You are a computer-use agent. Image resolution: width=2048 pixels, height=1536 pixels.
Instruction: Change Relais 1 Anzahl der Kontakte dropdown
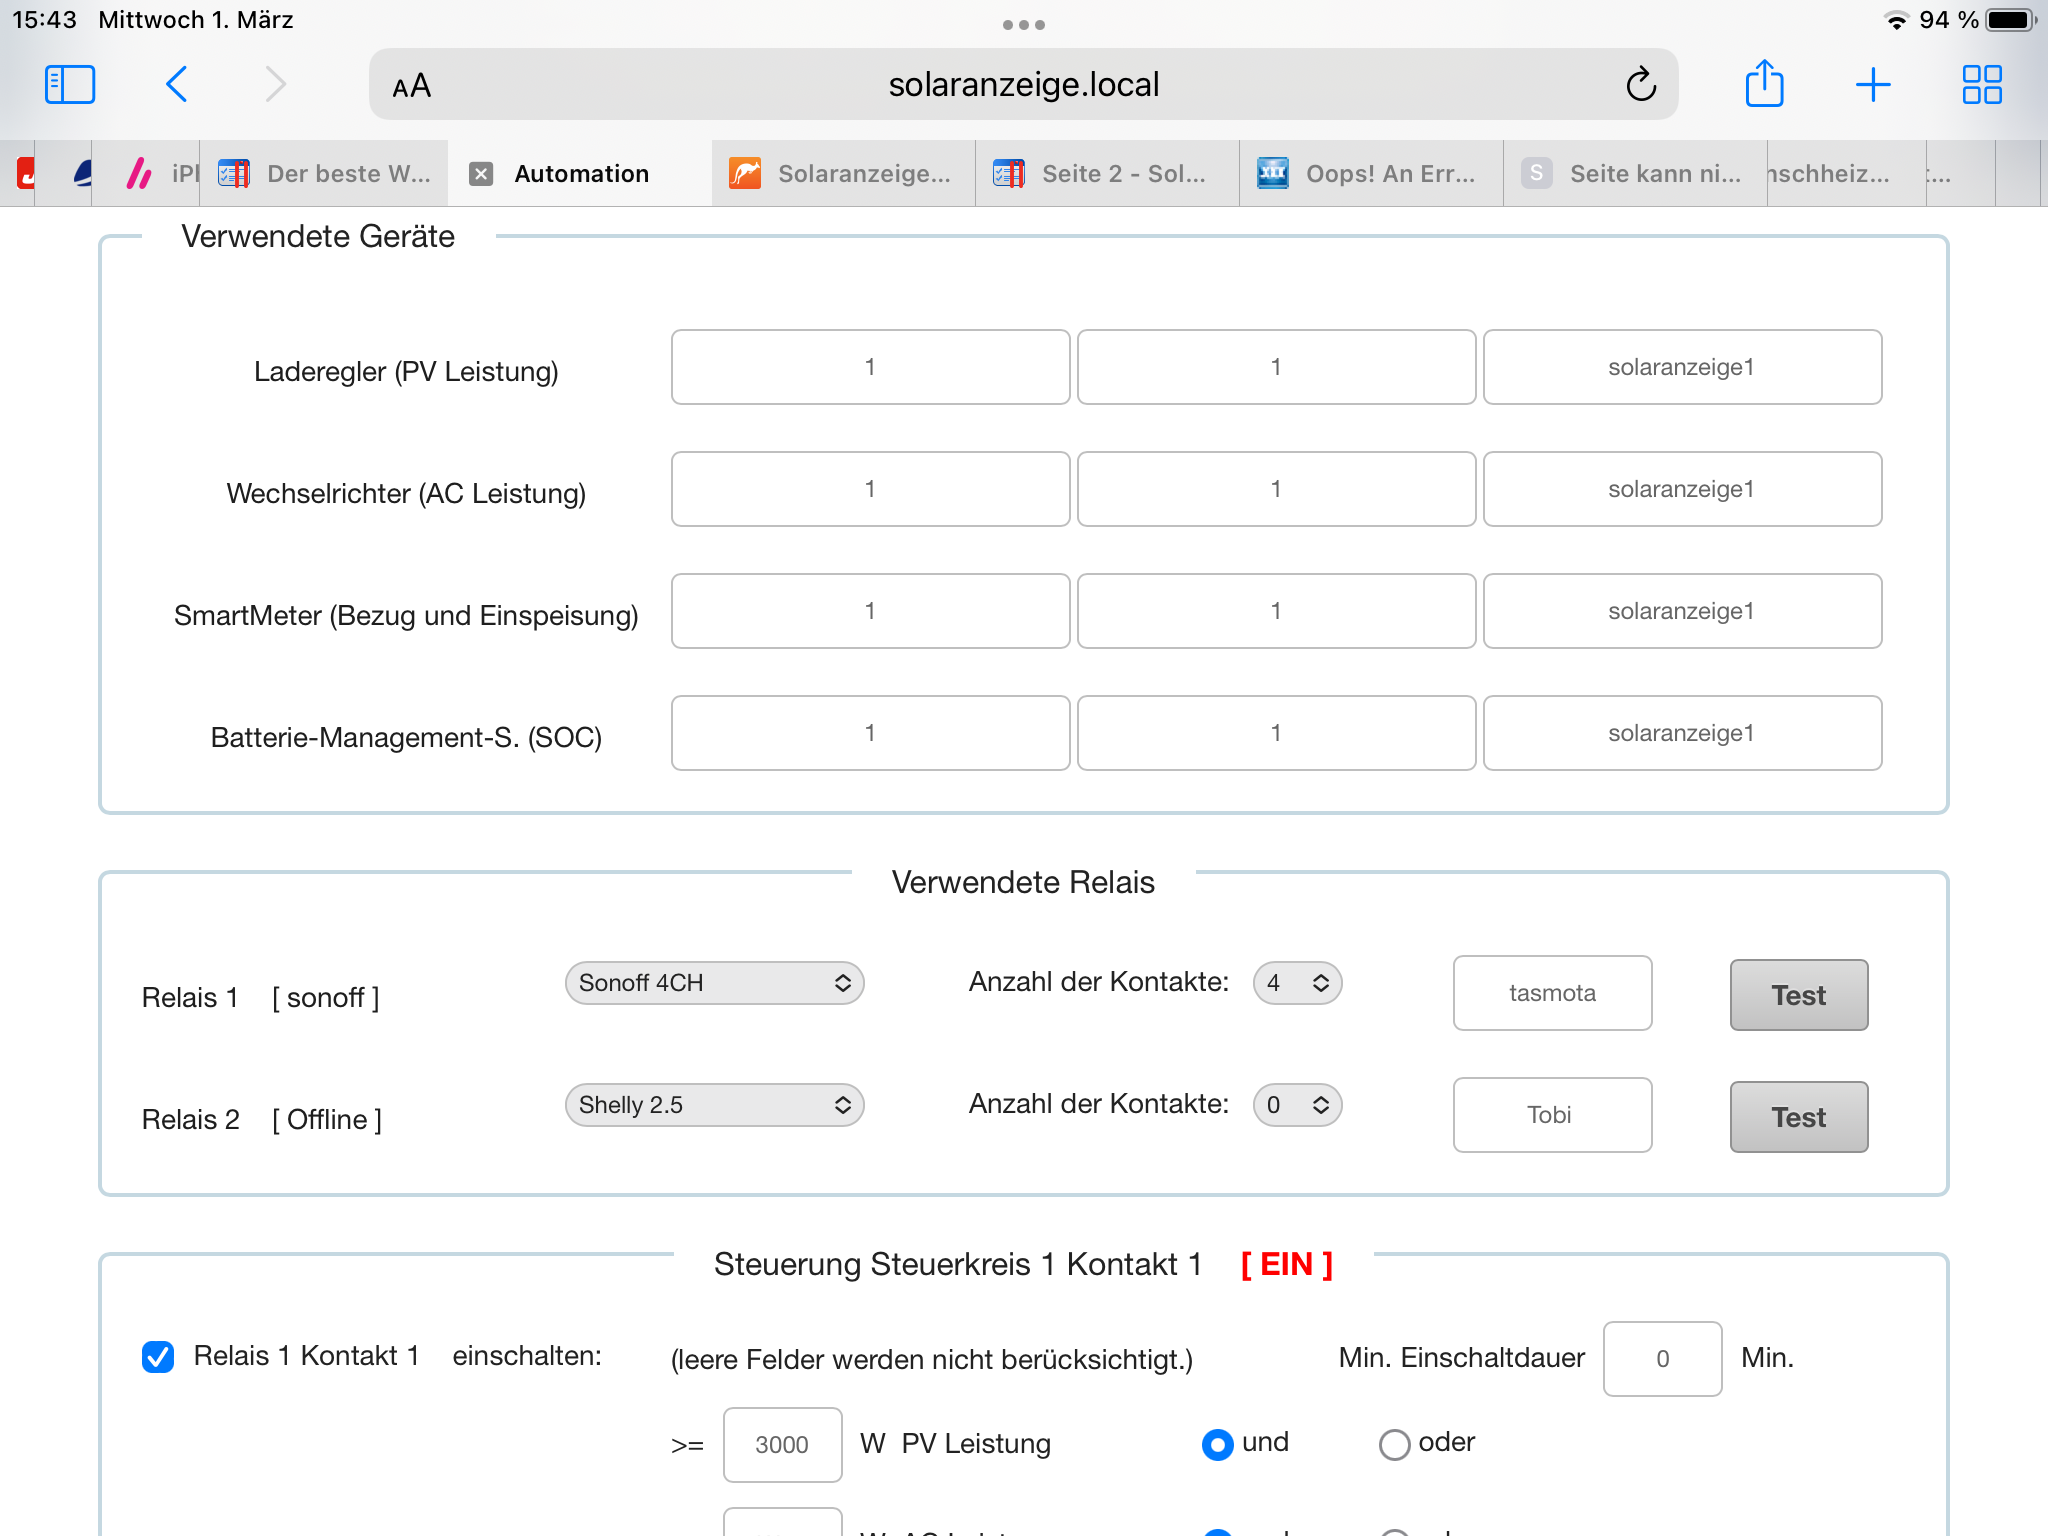1297,983
